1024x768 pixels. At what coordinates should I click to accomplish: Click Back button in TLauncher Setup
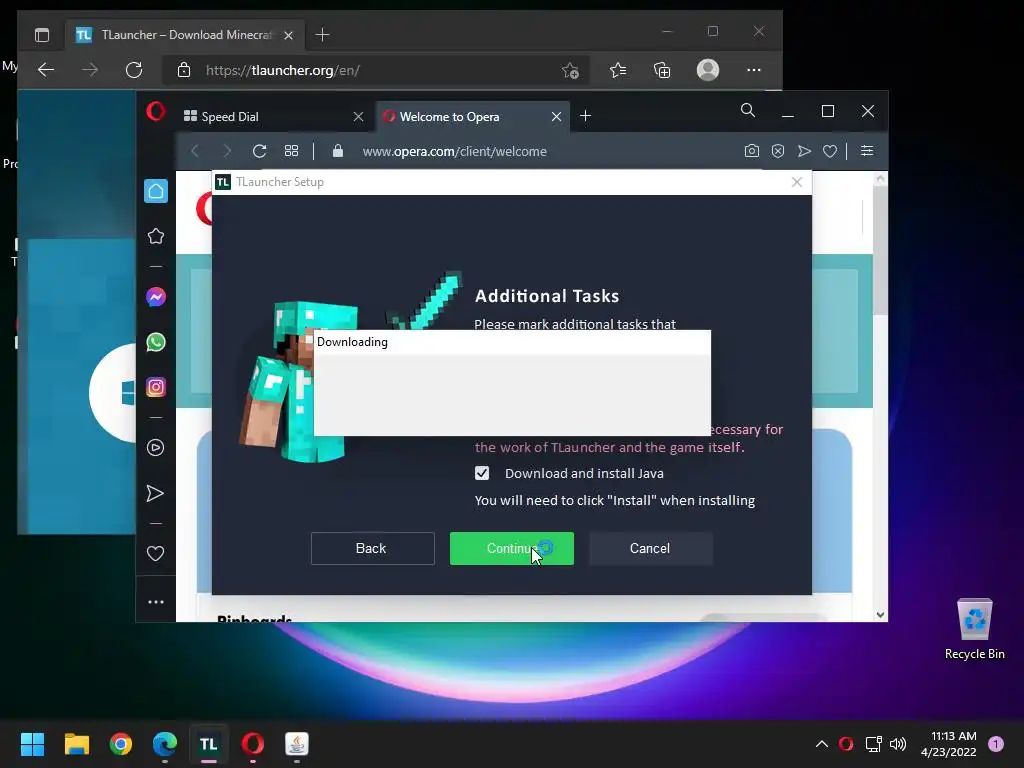coord(372,549)
